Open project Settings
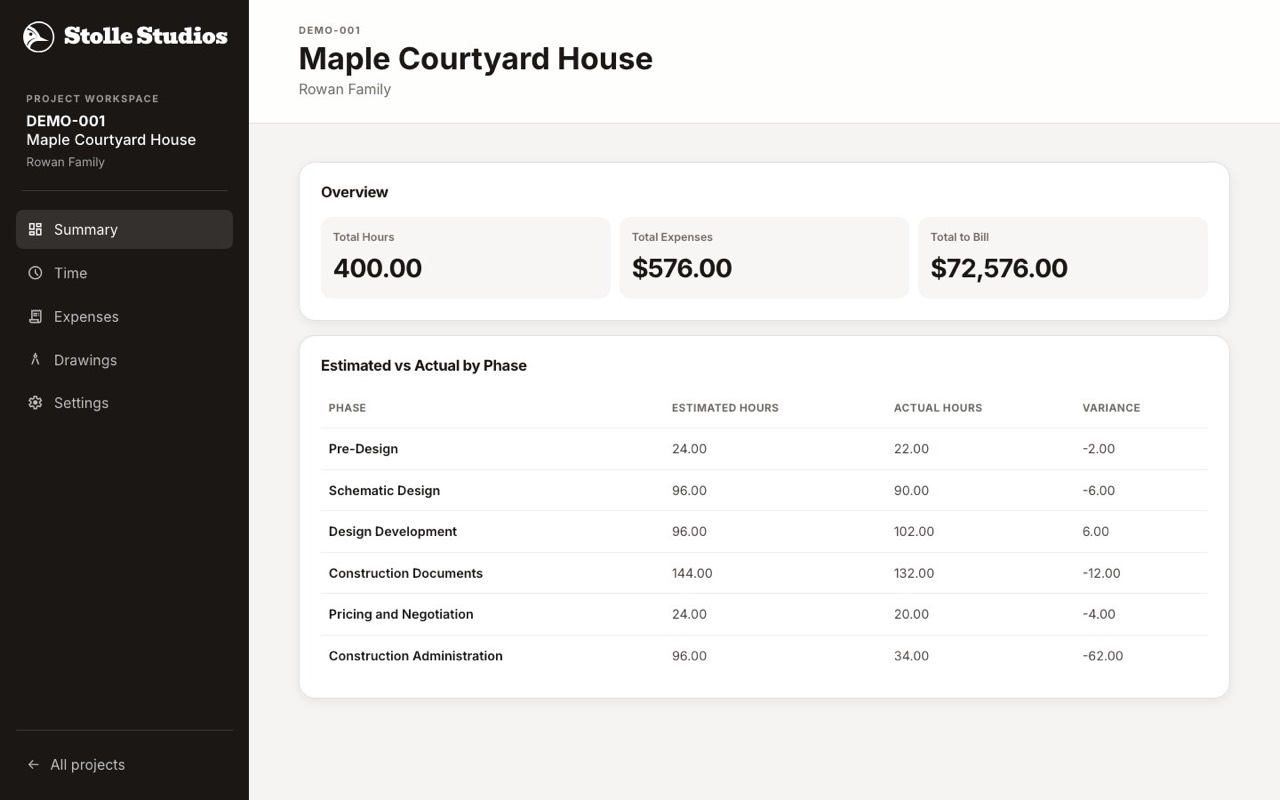Screen dimensions: 1280x800 pyautogui.click(x=124, y=403)
